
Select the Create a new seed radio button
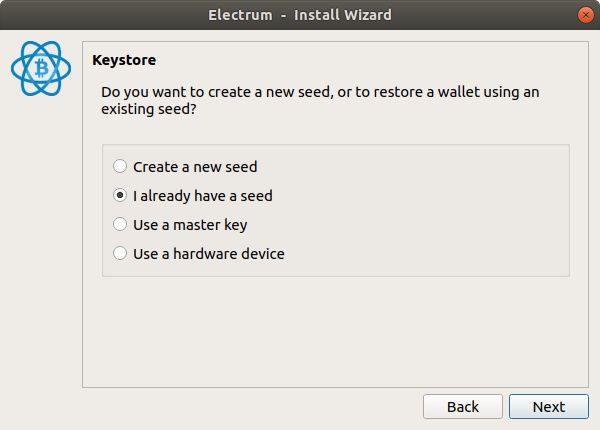(120, 166)
